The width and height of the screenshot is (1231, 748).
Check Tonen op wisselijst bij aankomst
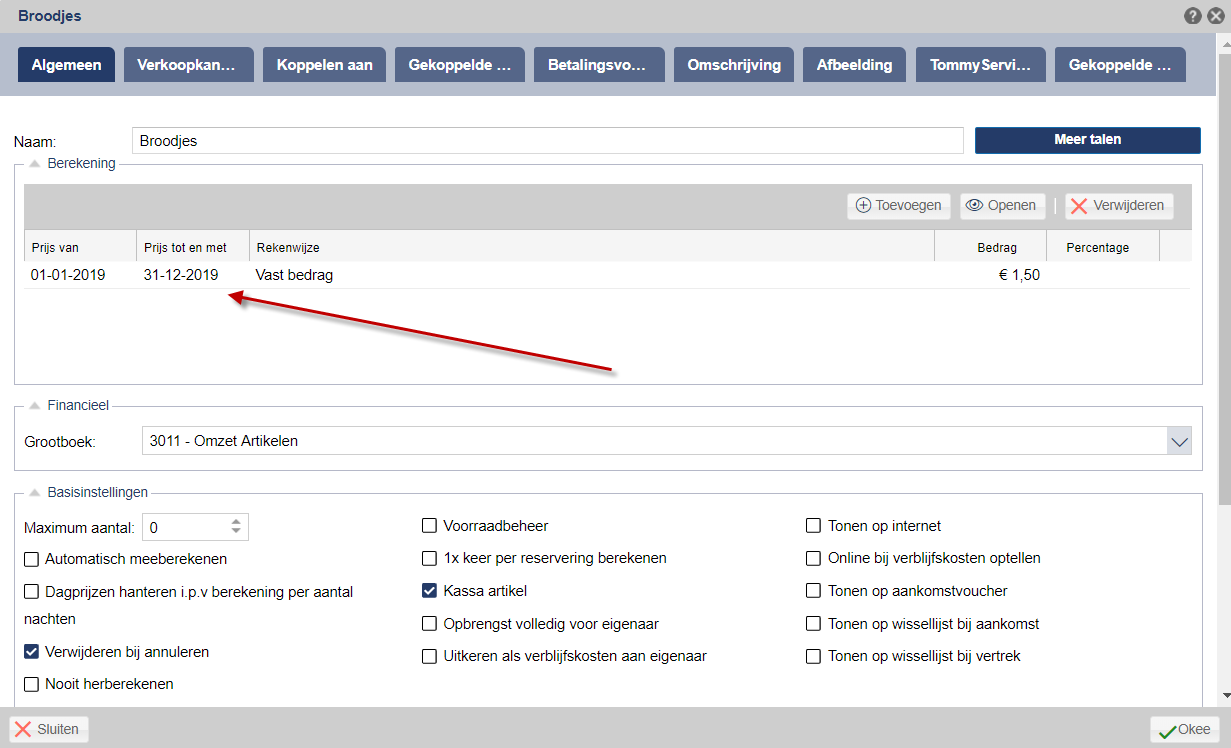[x=814, y=624]
